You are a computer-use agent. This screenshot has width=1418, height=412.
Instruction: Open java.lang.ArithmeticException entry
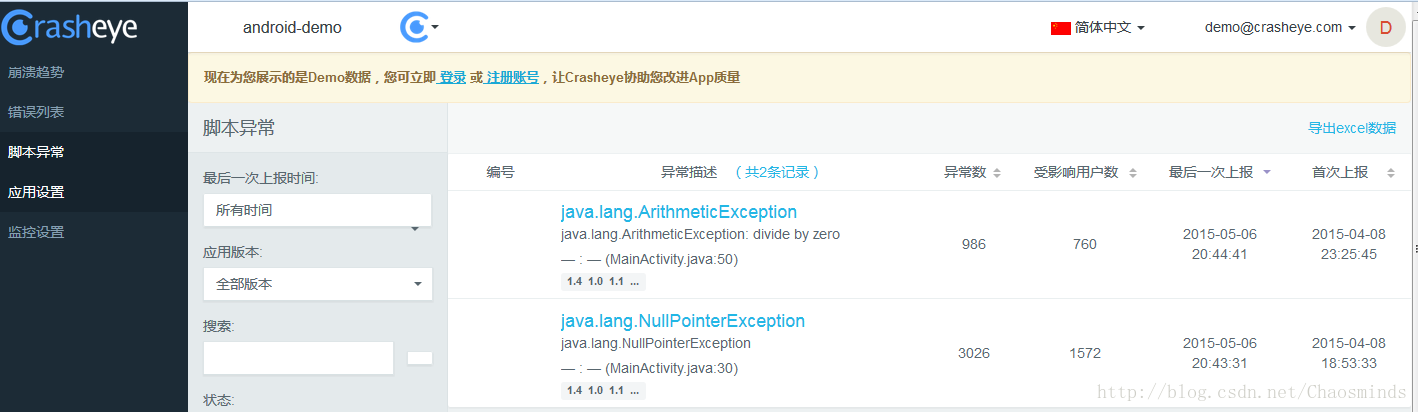point(679,212)
